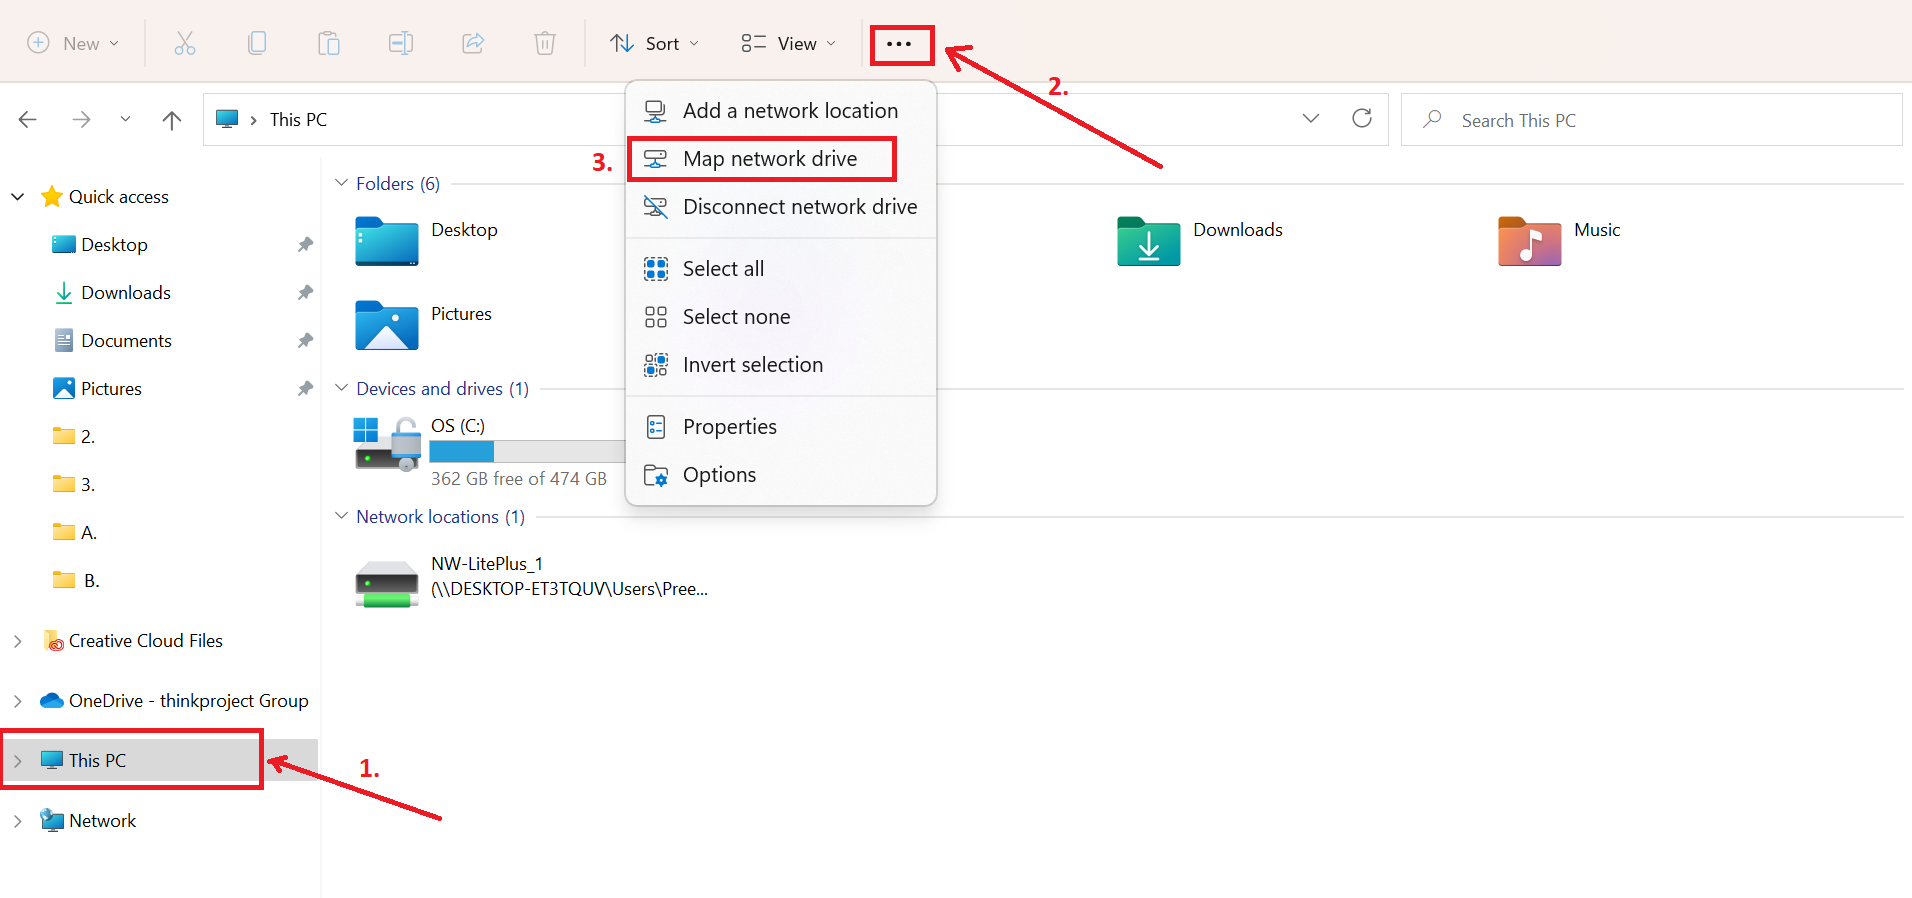
Task: Refresh the current folder view
Action: click(1361, 119)
